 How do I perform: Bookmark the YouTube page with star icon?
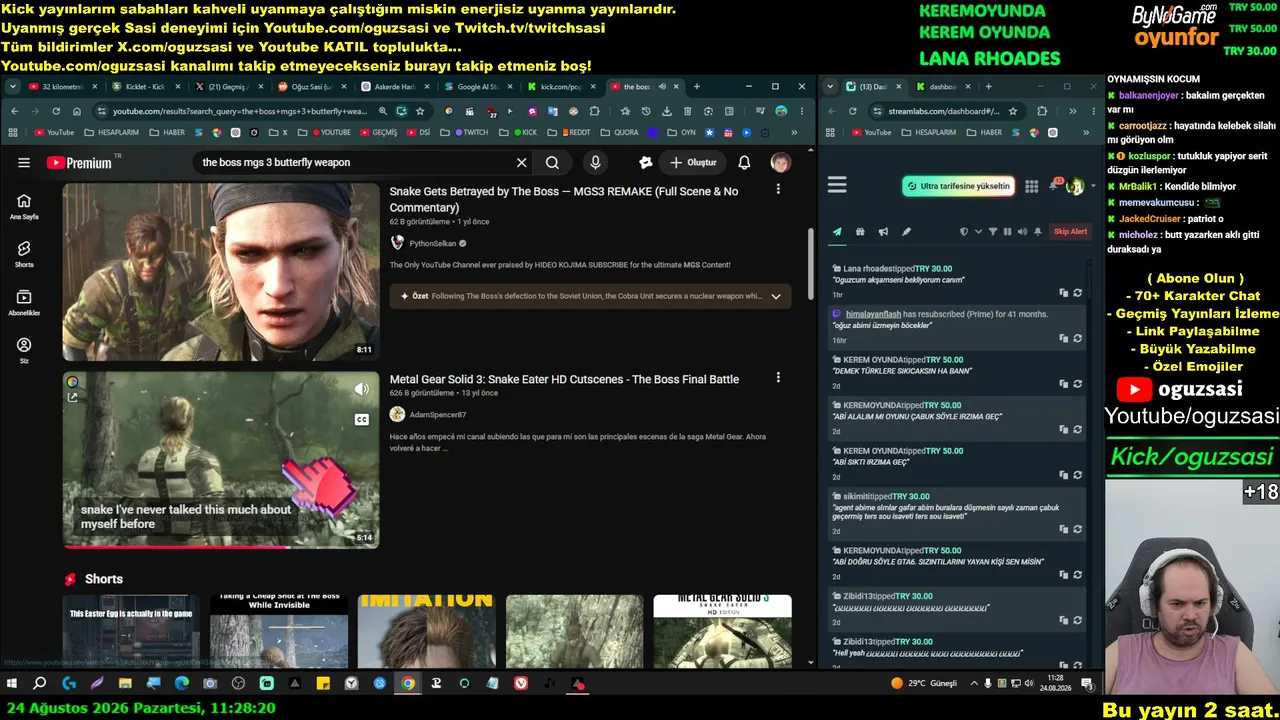pyautogui.click(x=420, y=111)
